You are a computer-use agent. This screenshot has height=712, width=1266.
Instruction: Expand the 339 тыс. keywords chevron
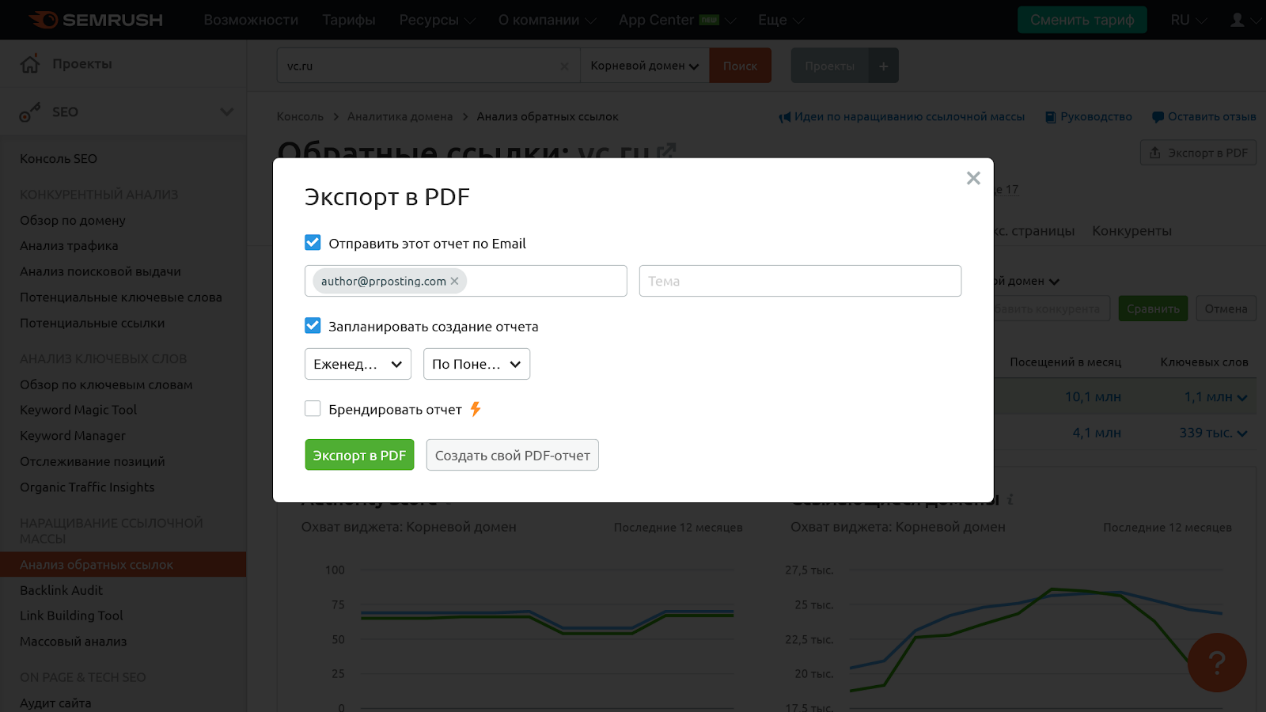coord(1243,434)
